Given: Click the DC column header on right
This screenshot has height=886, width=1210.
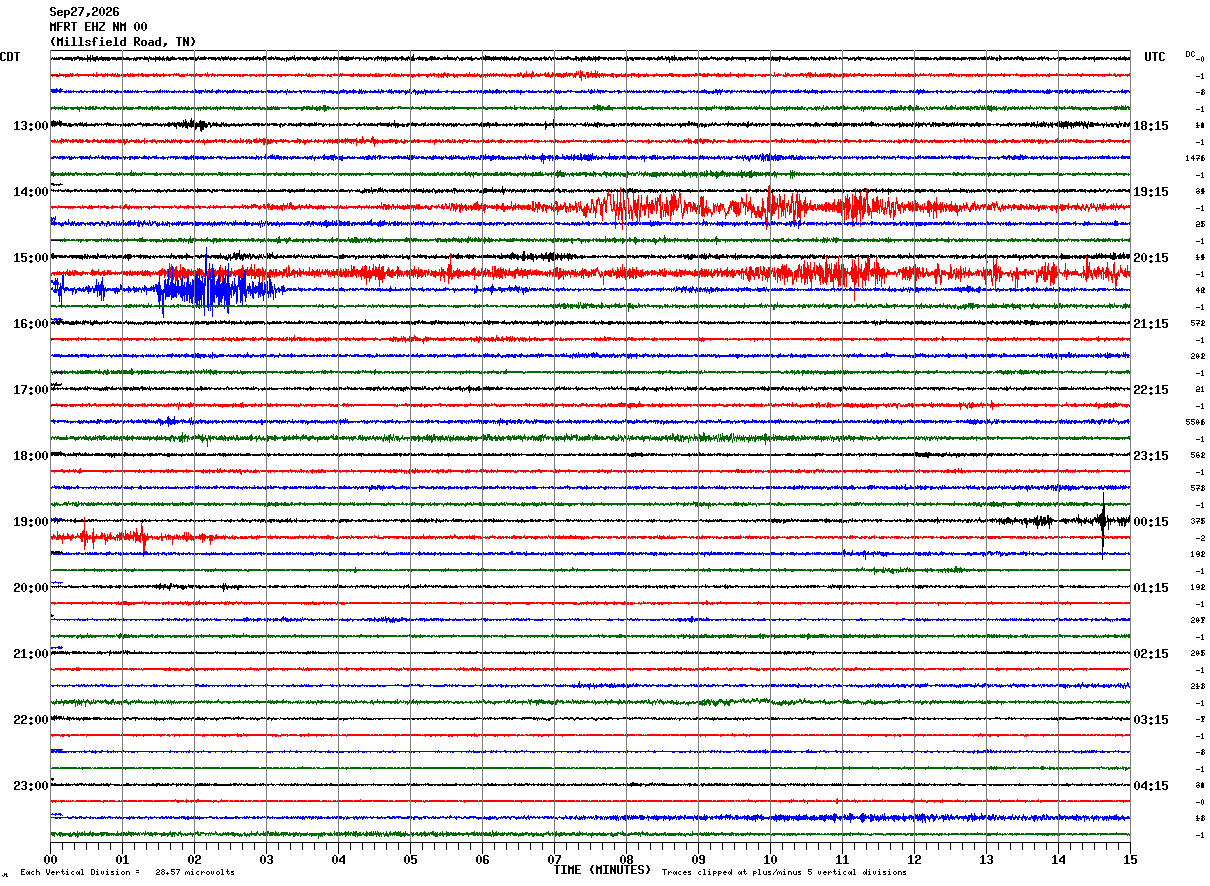Looking at the screenshot, I should coord(1190,53).
